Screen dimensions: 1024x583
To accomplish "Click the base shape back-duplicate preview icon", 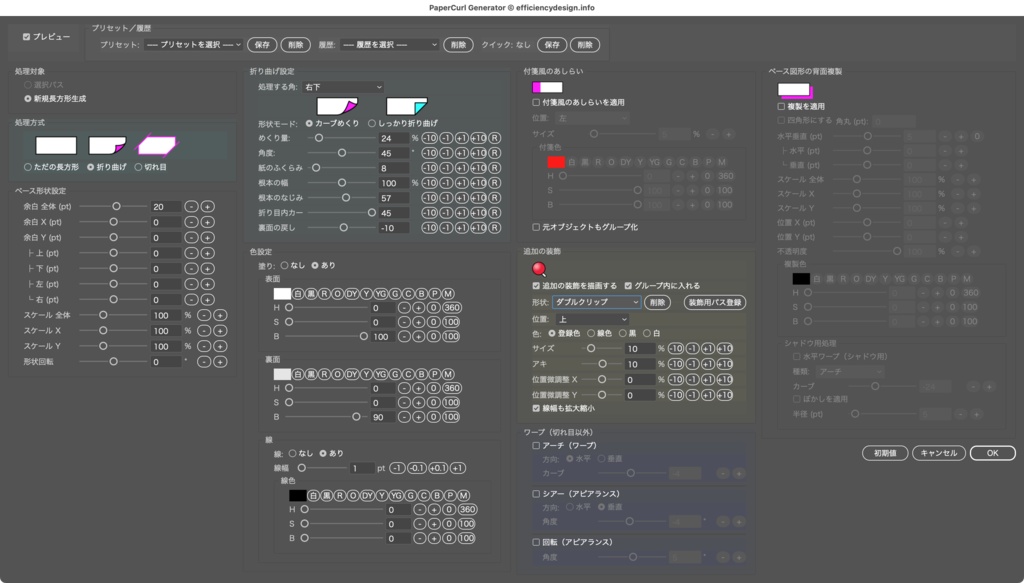I will click(x=794, y=90).
